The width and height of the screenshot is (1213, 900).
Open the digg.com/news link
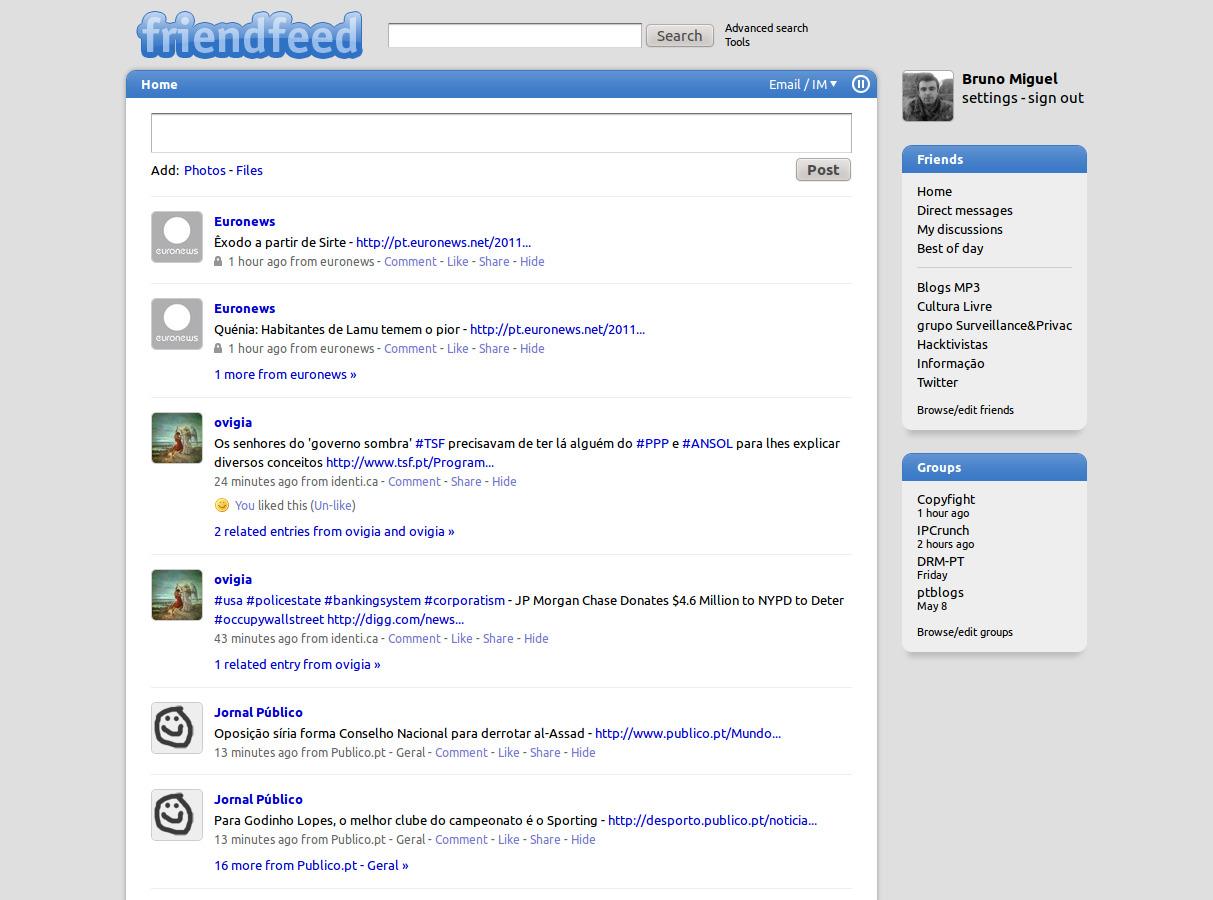point(395,619)
